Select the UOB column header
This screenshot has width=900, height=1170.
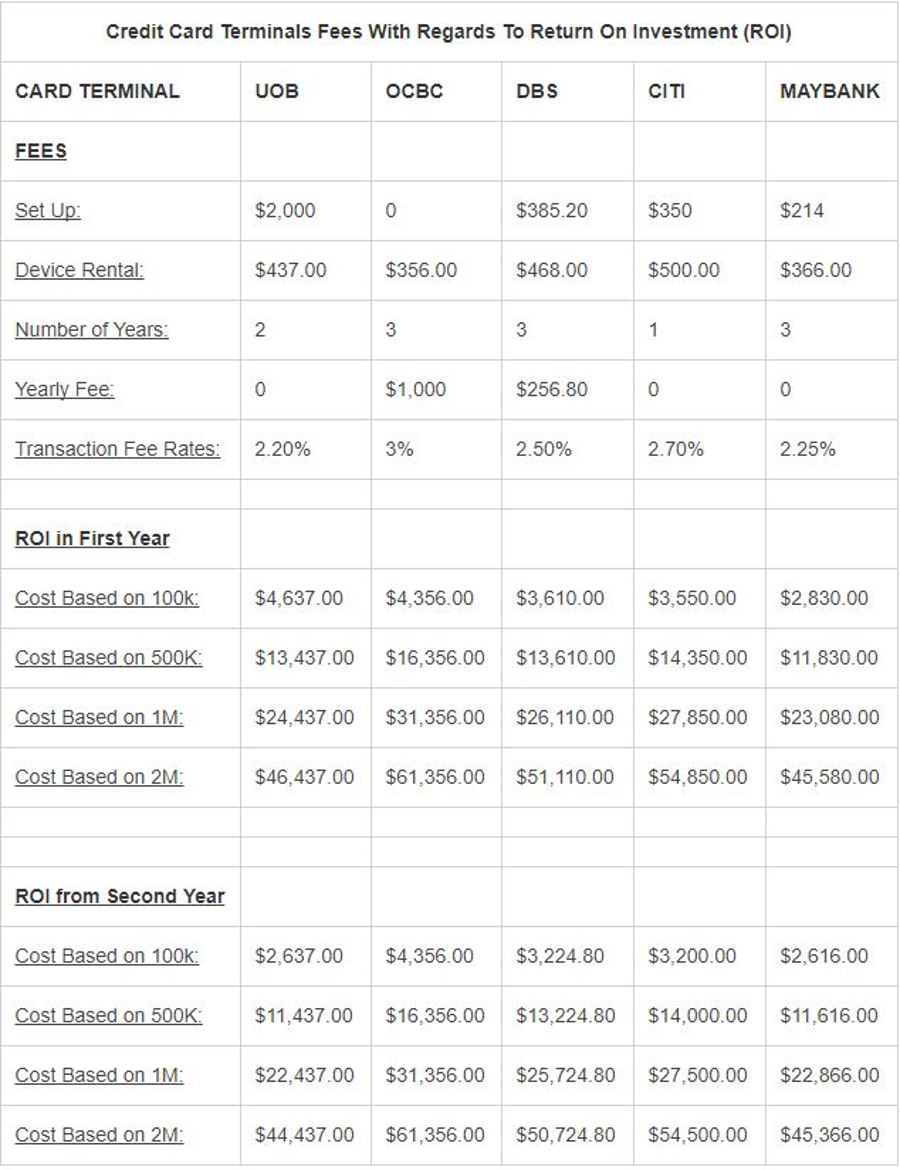pyautogui.click(x=277, y=91)
